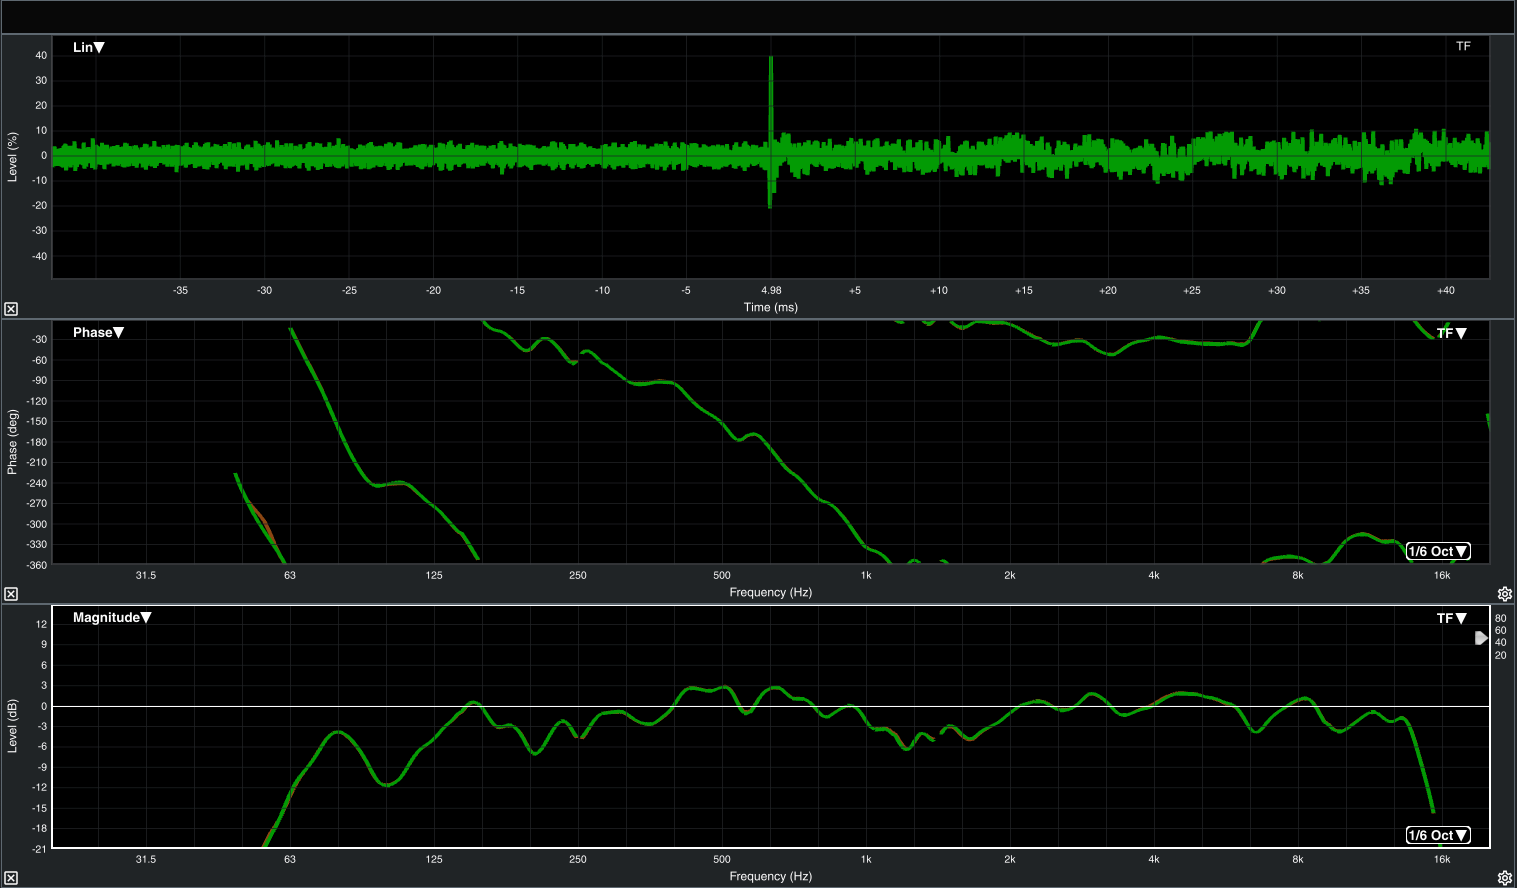Open the Lin scale dropdown
The width and height of the screenshot is (1517, 888).
tap(89, 47)
